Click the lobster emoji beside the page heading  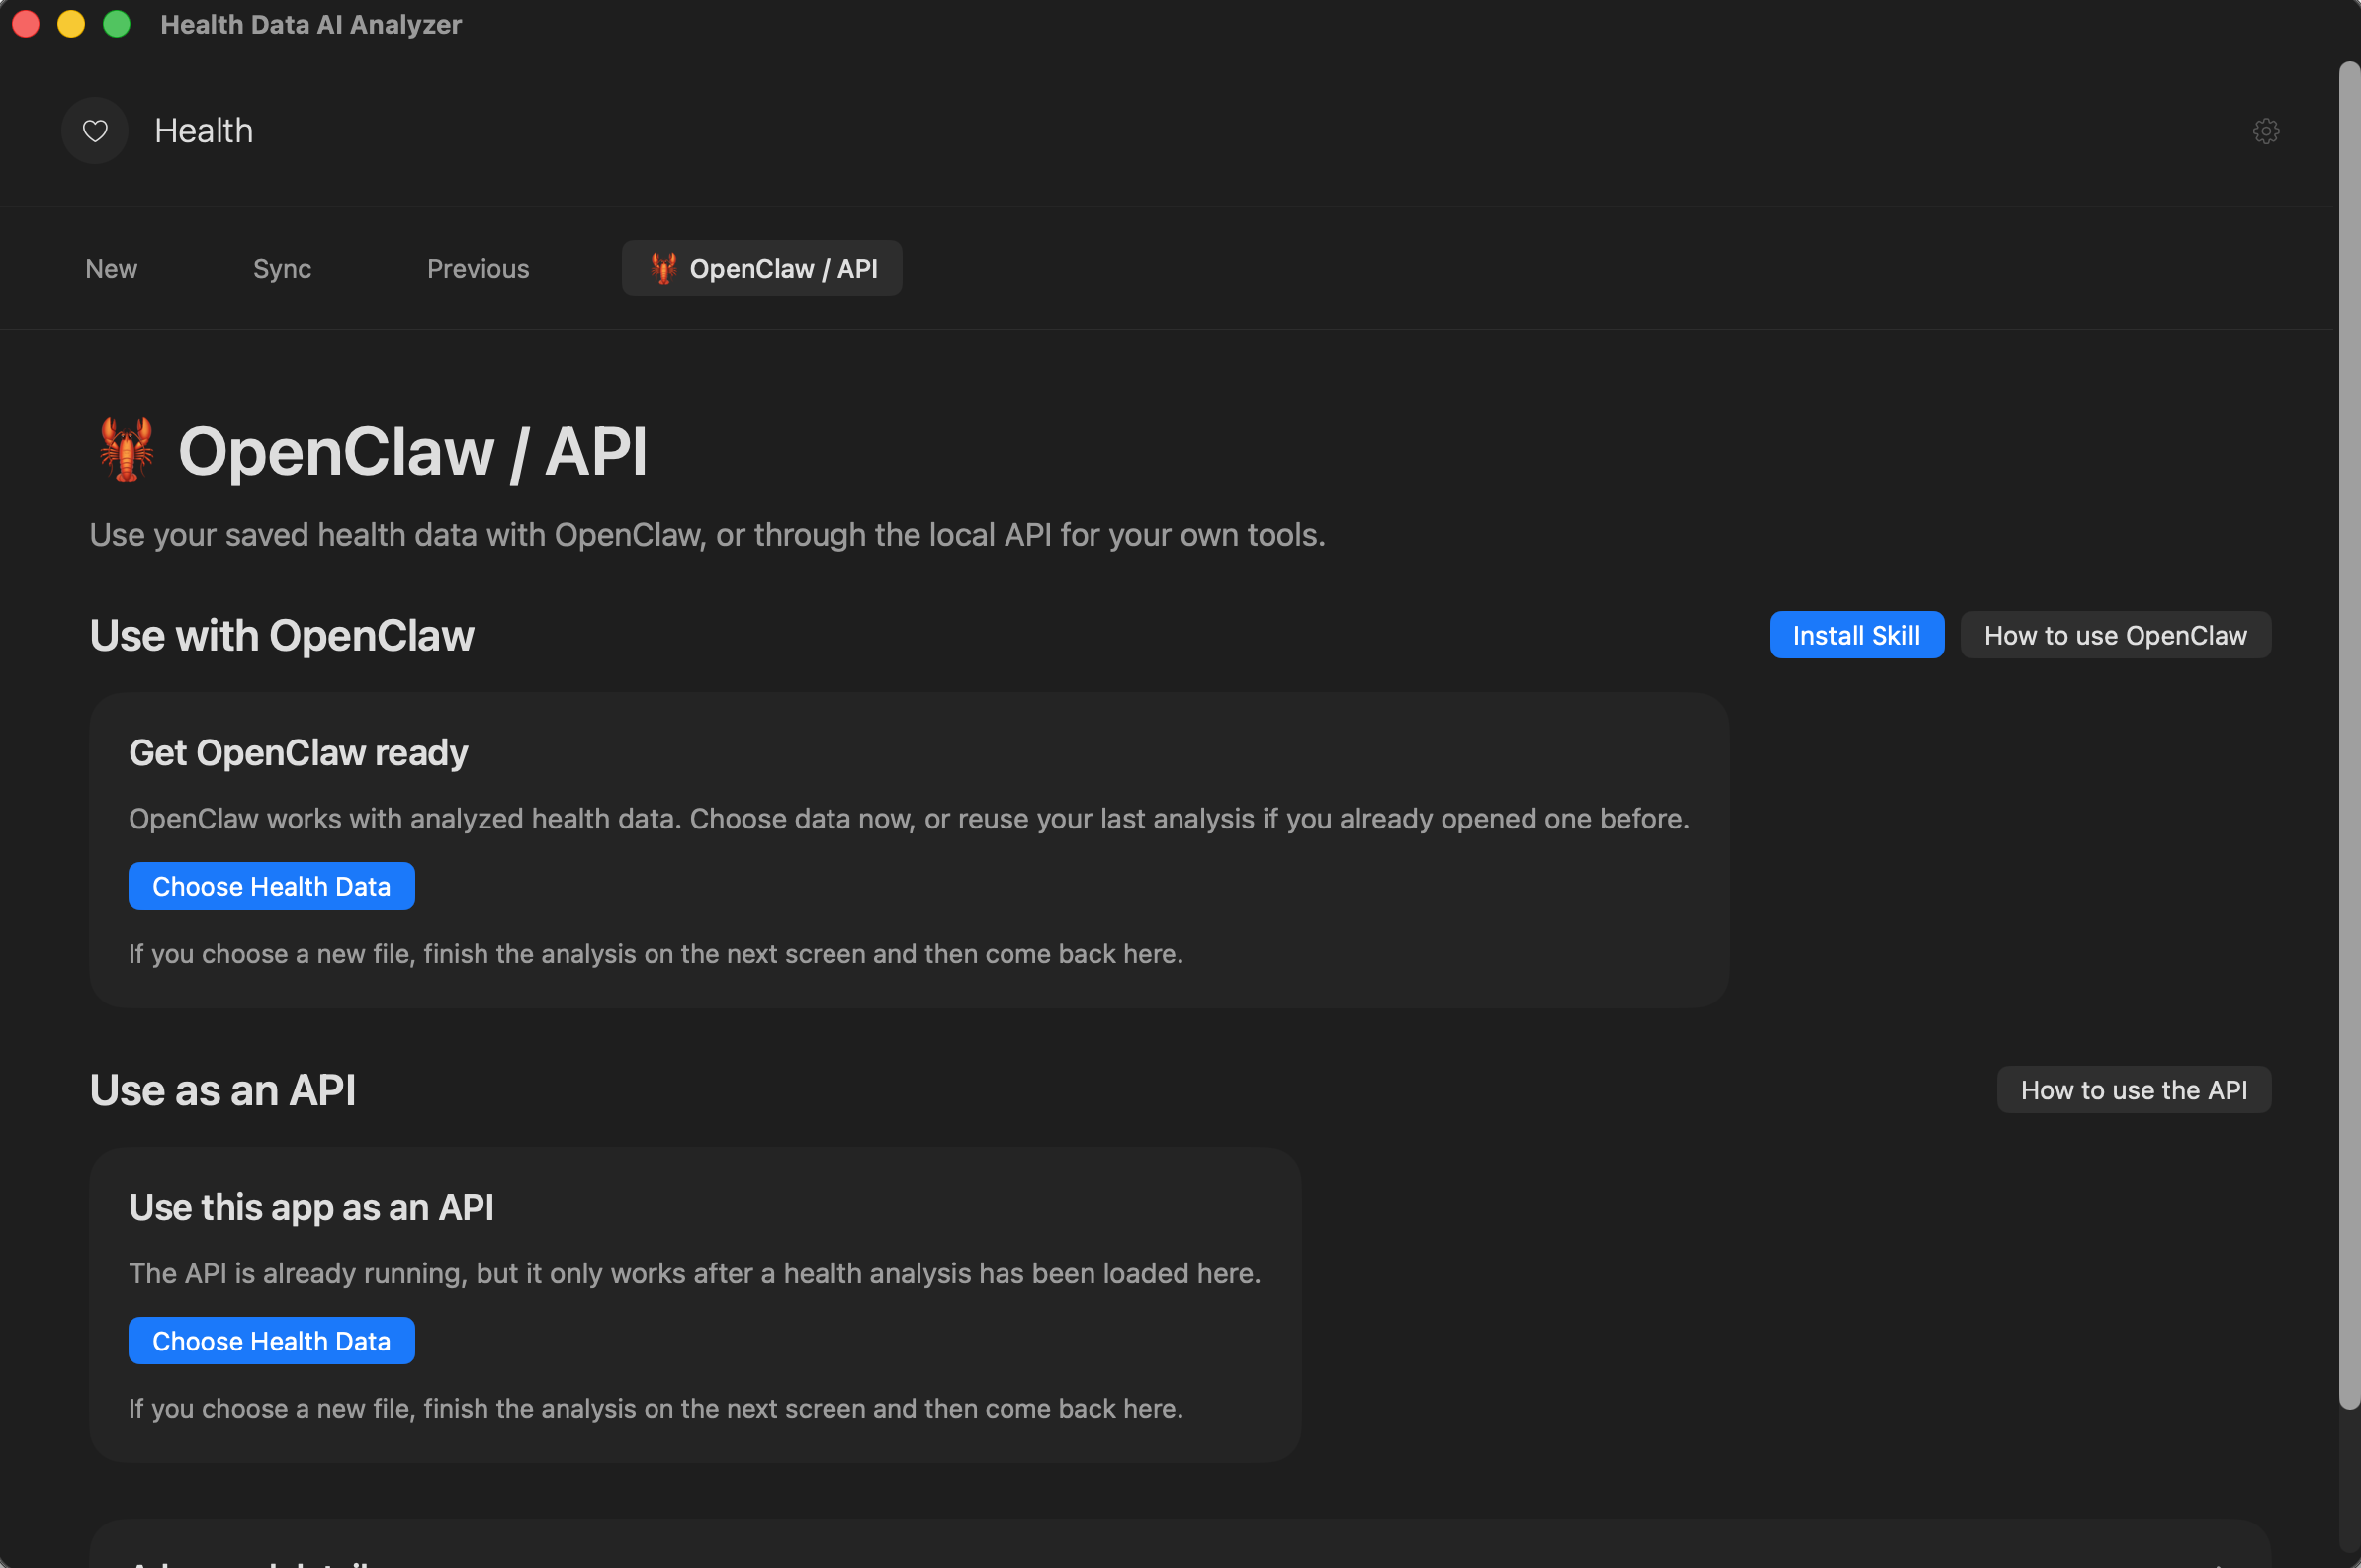pyautogui.click(x=127, y=450)
